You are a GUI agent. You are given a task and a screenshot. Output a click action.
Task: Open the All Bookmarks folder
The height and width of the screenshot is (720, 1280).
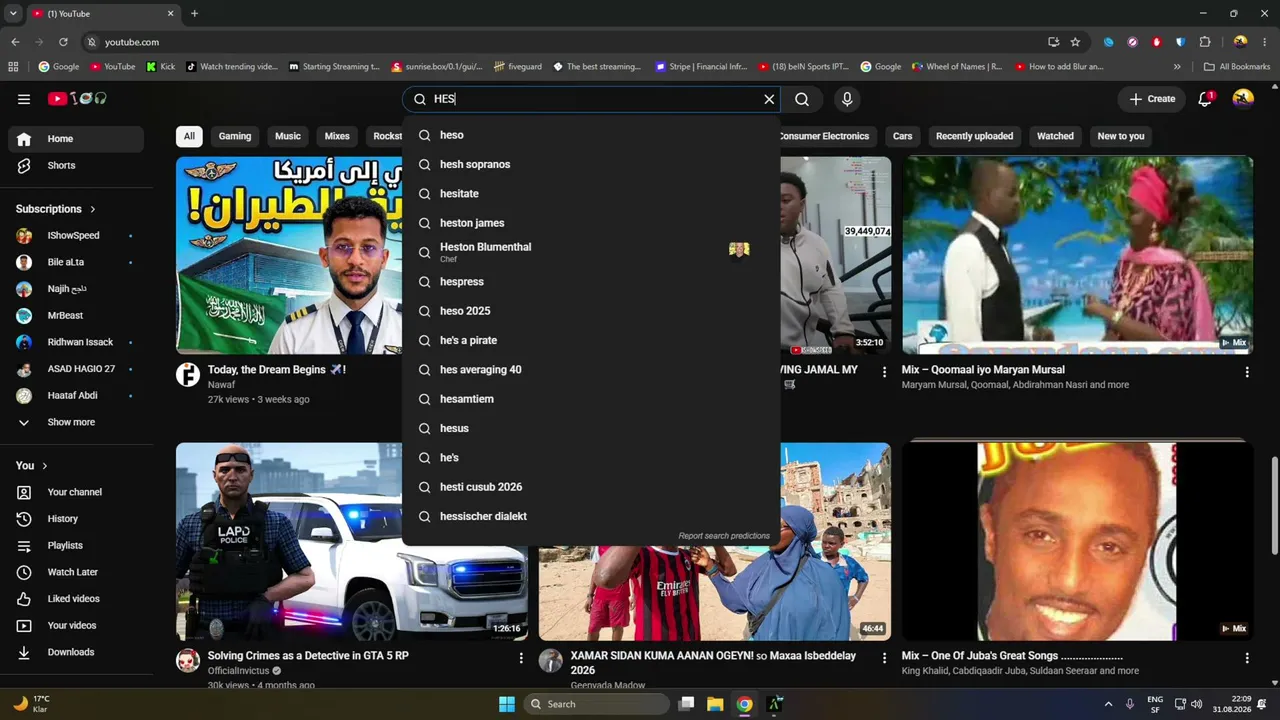tap(1237, 67)
